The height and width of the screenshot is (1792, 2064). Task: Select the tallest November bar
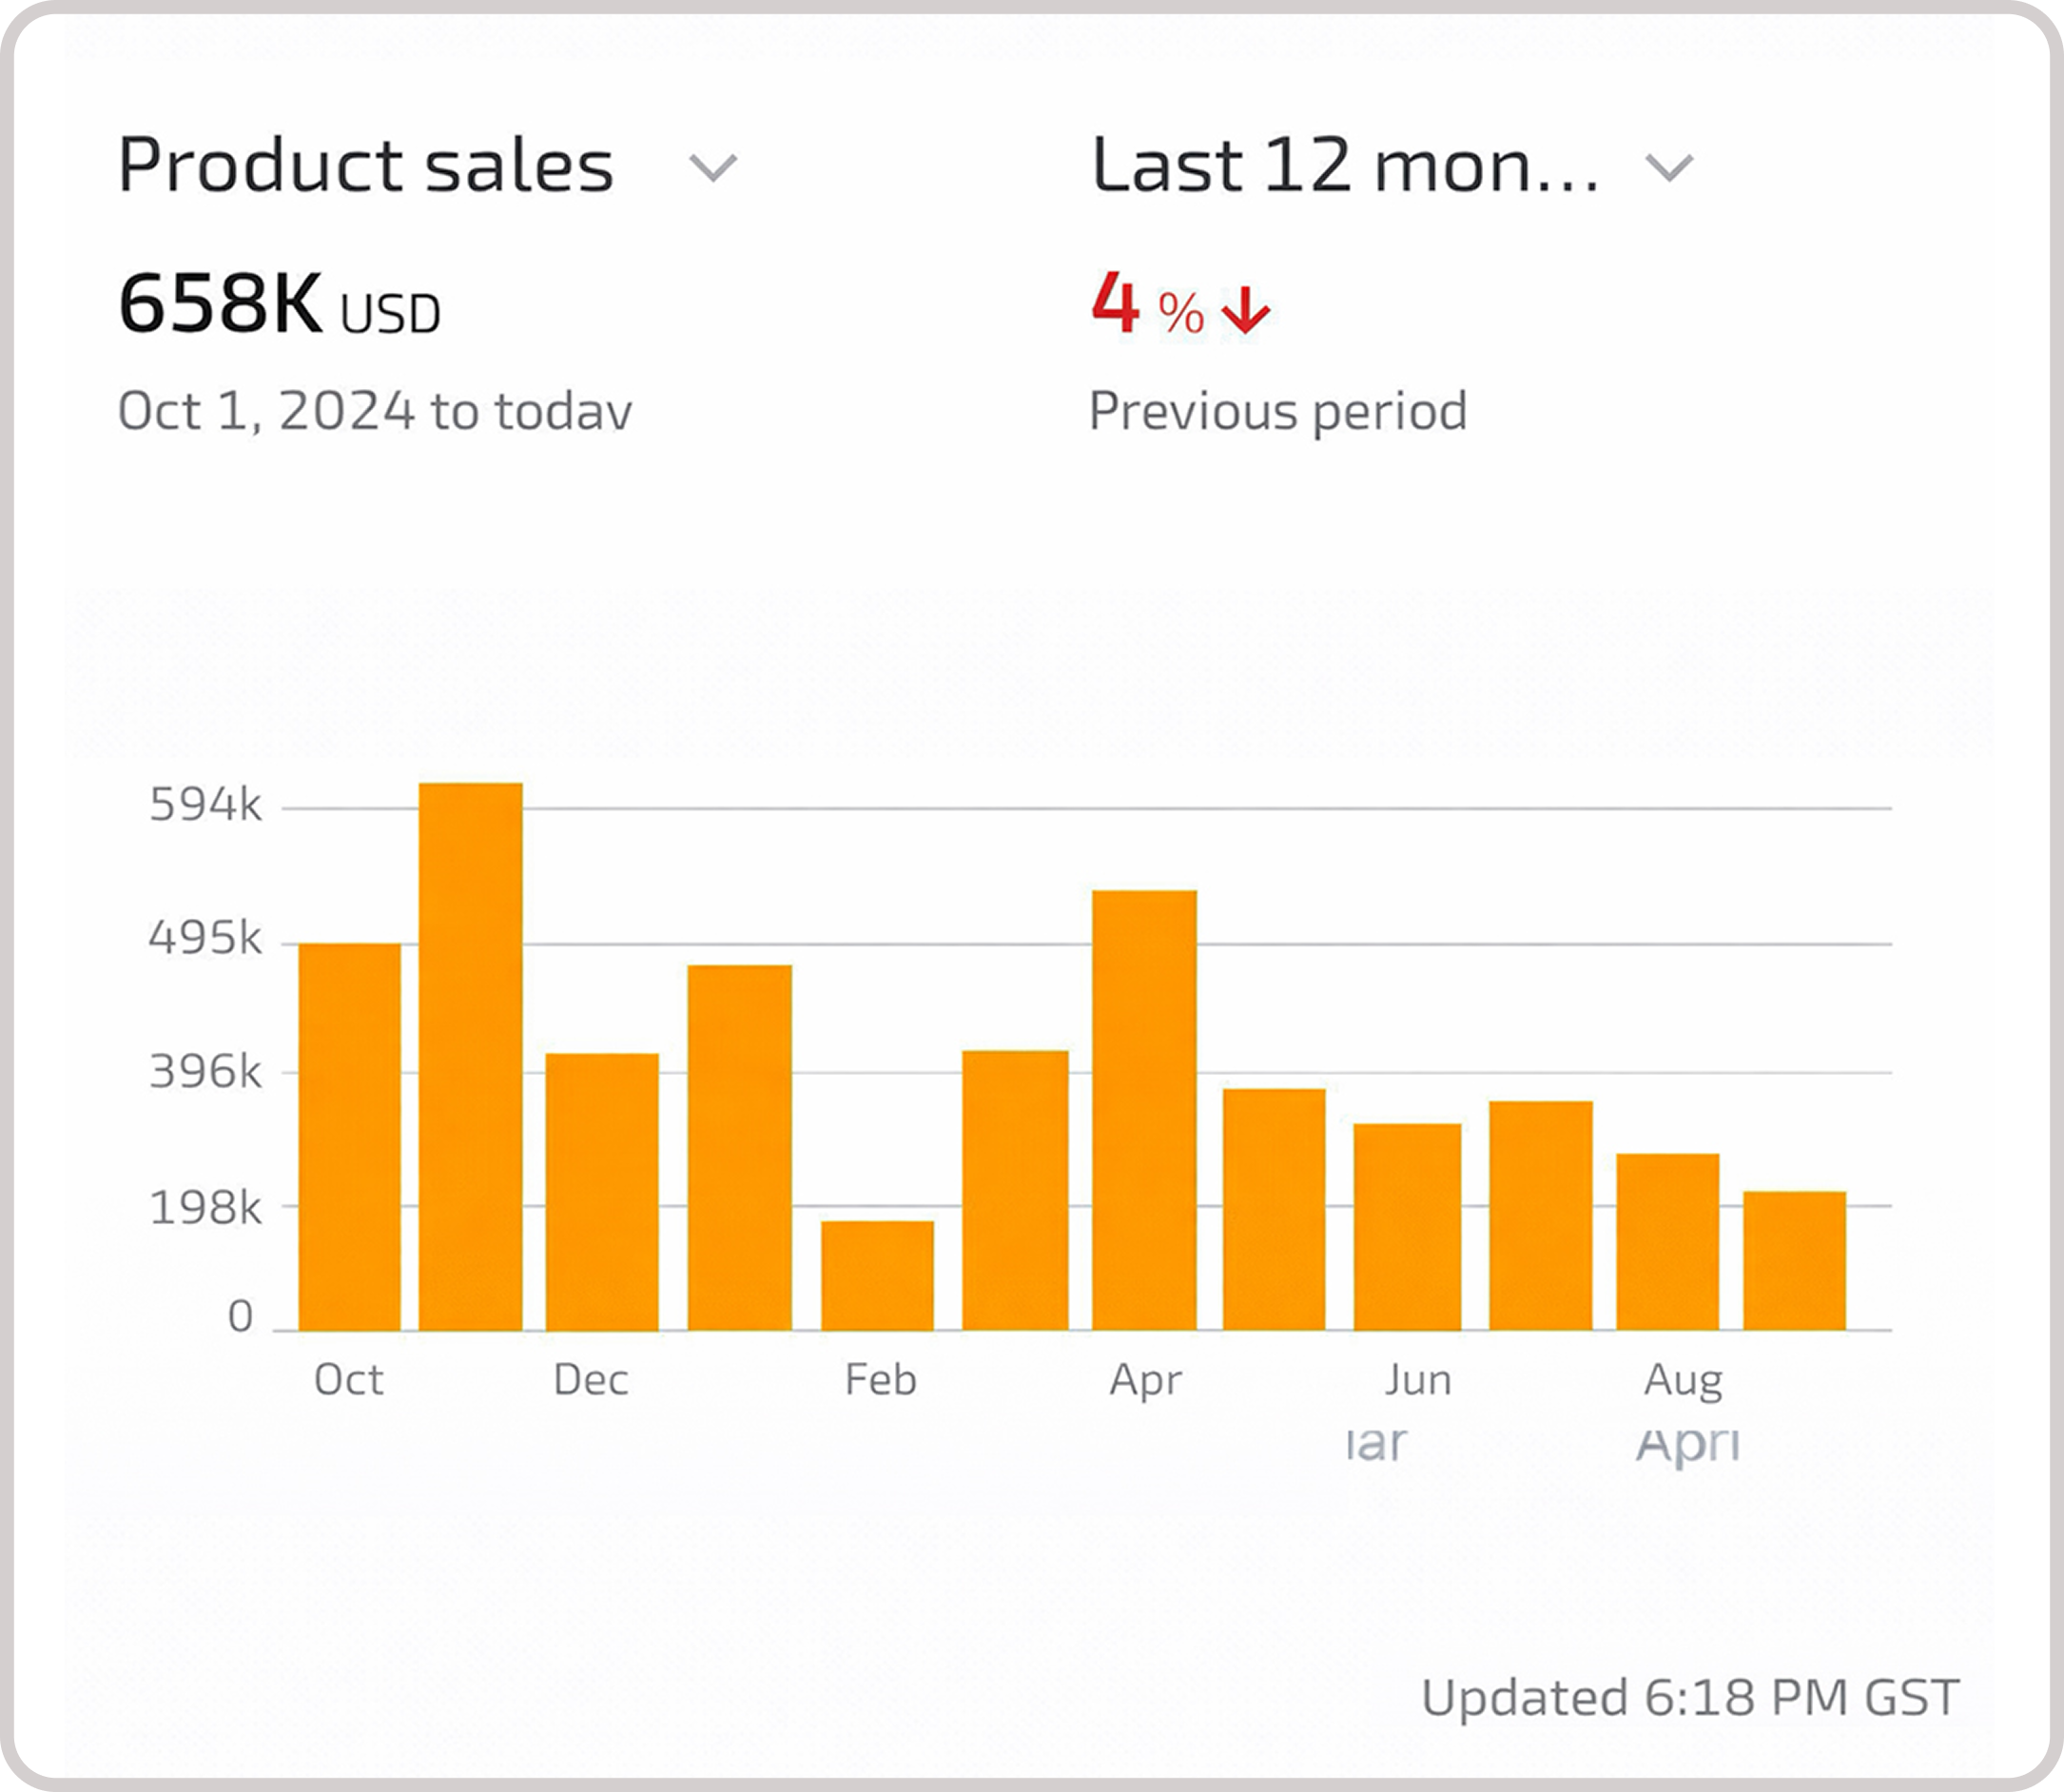(470, 1056)
